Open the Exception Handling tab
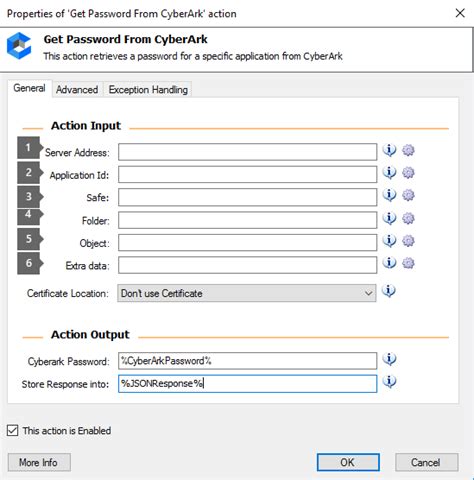Viewport: 474px width, 480px height. (x=148, y=90)
